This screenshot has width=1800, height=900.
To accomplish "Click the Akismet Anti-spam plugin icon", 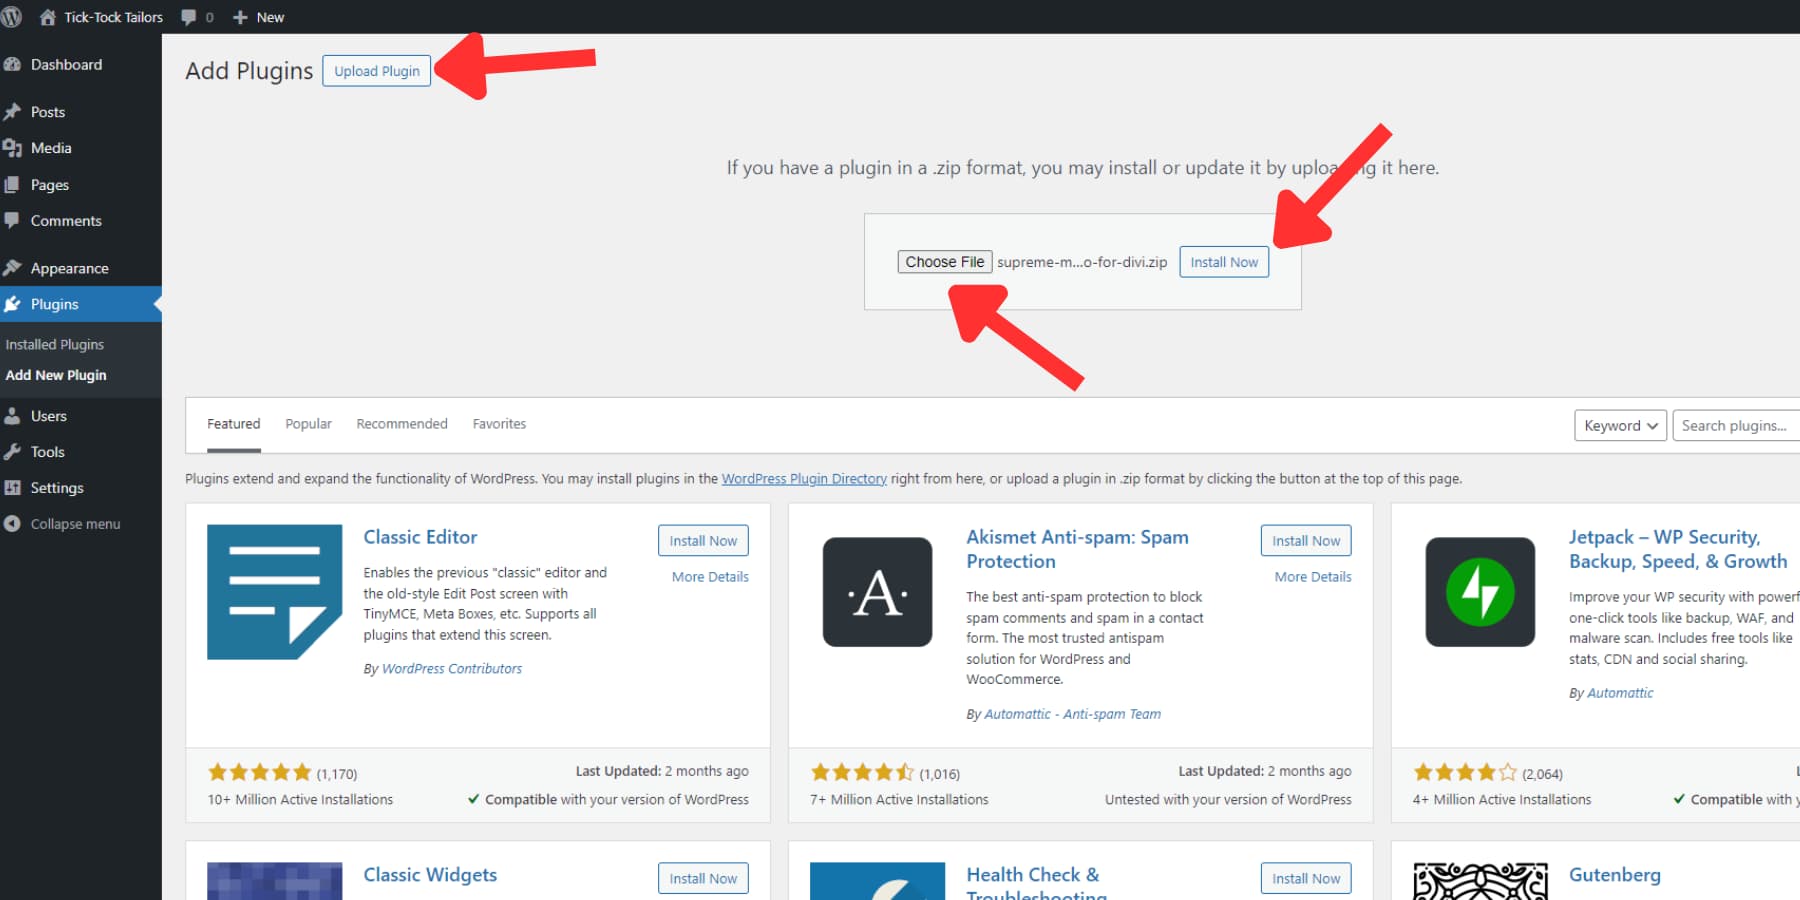I will 877,592.
